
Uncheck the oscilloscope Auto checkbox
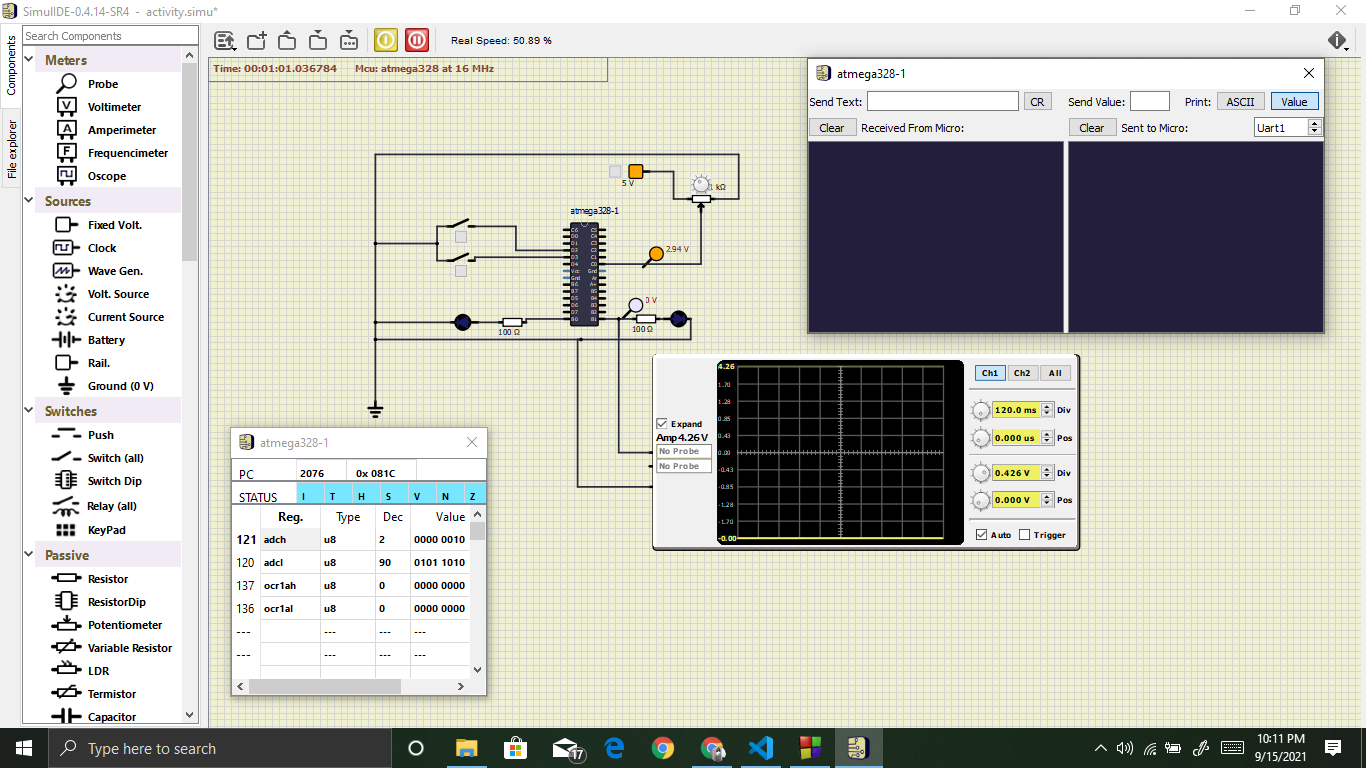(x=982, y=535)
